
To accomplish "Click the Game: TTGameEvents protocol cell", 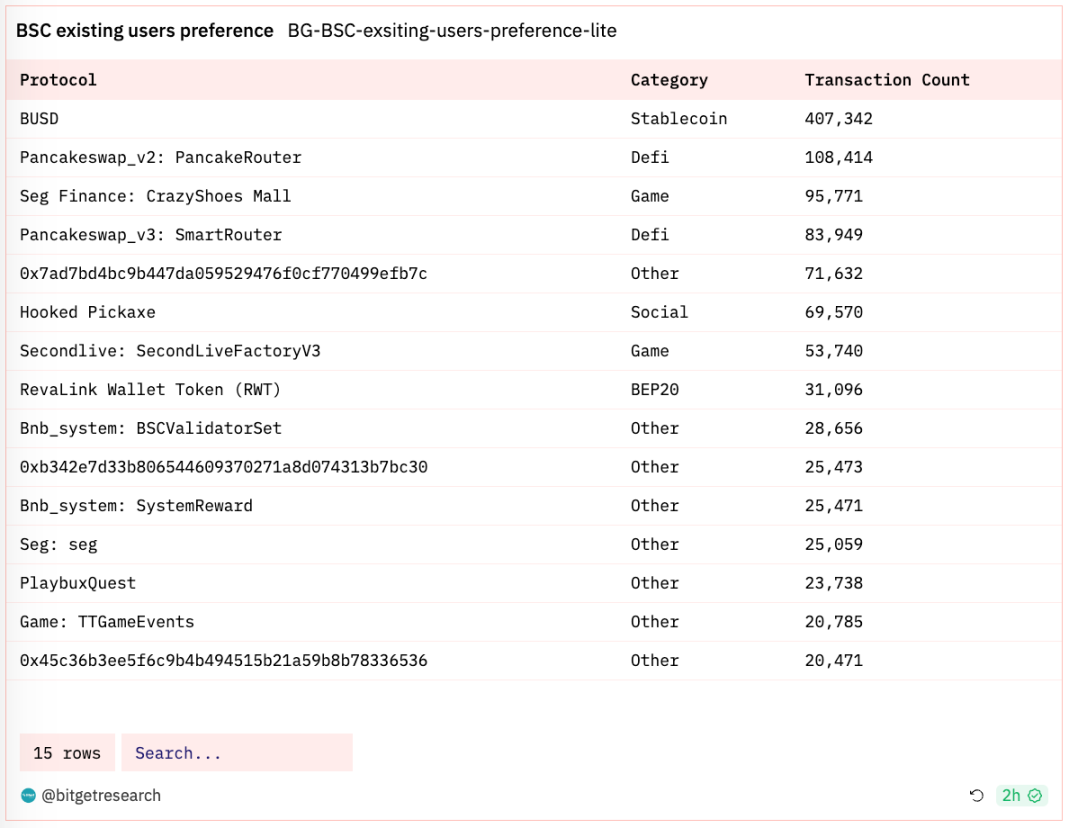I will (x=107, y=622).
